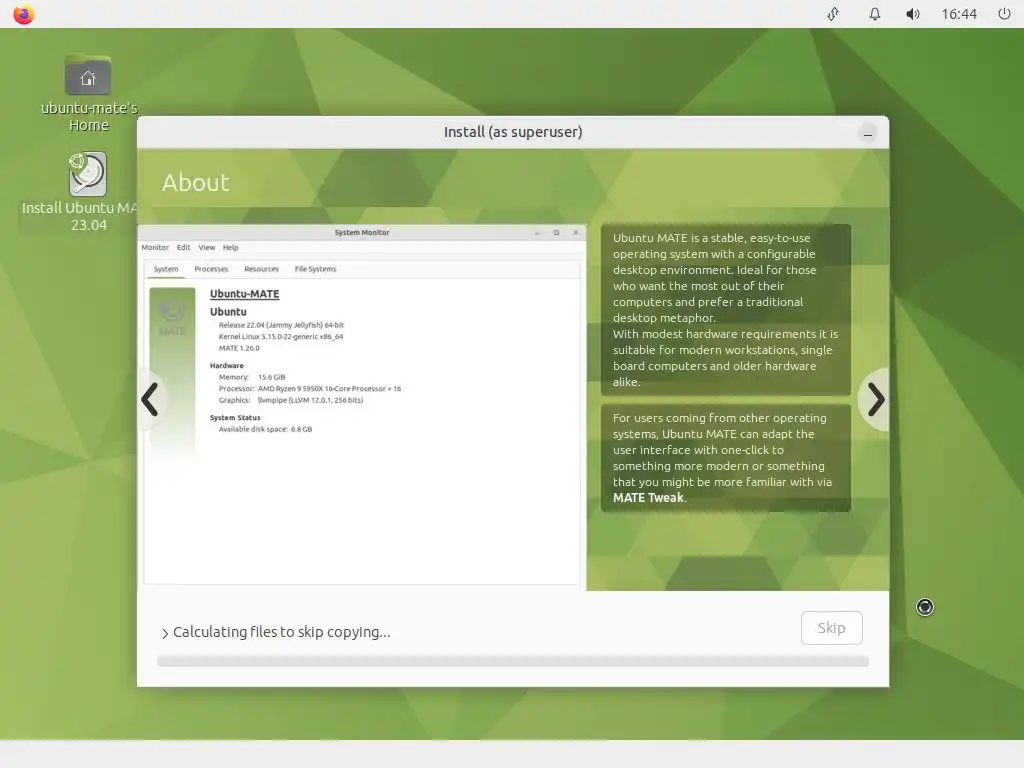Click the Hardware section heading
This screenshot has width=1024, height=768.
click(227, 366)
